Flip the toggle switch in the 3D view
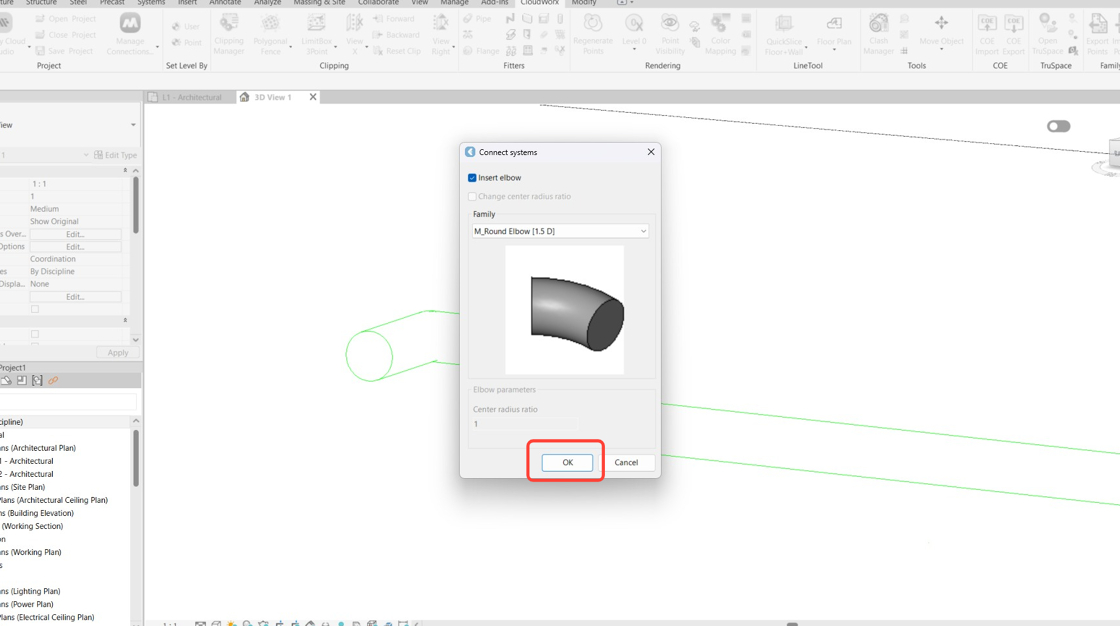Viewport: 1120px width, 626px height. pyautogui.click(x=1059, y=126)
